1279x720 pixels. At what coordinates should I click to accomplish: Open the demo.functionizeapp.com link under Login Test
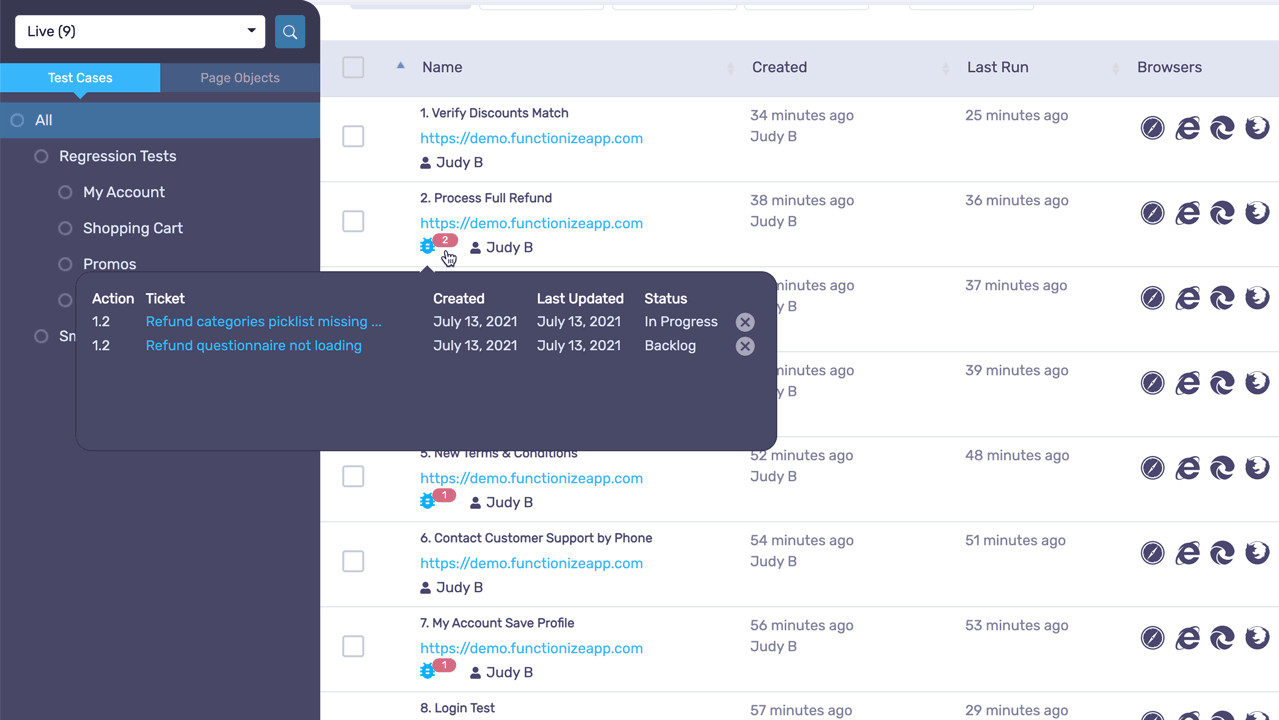[531, 718]
